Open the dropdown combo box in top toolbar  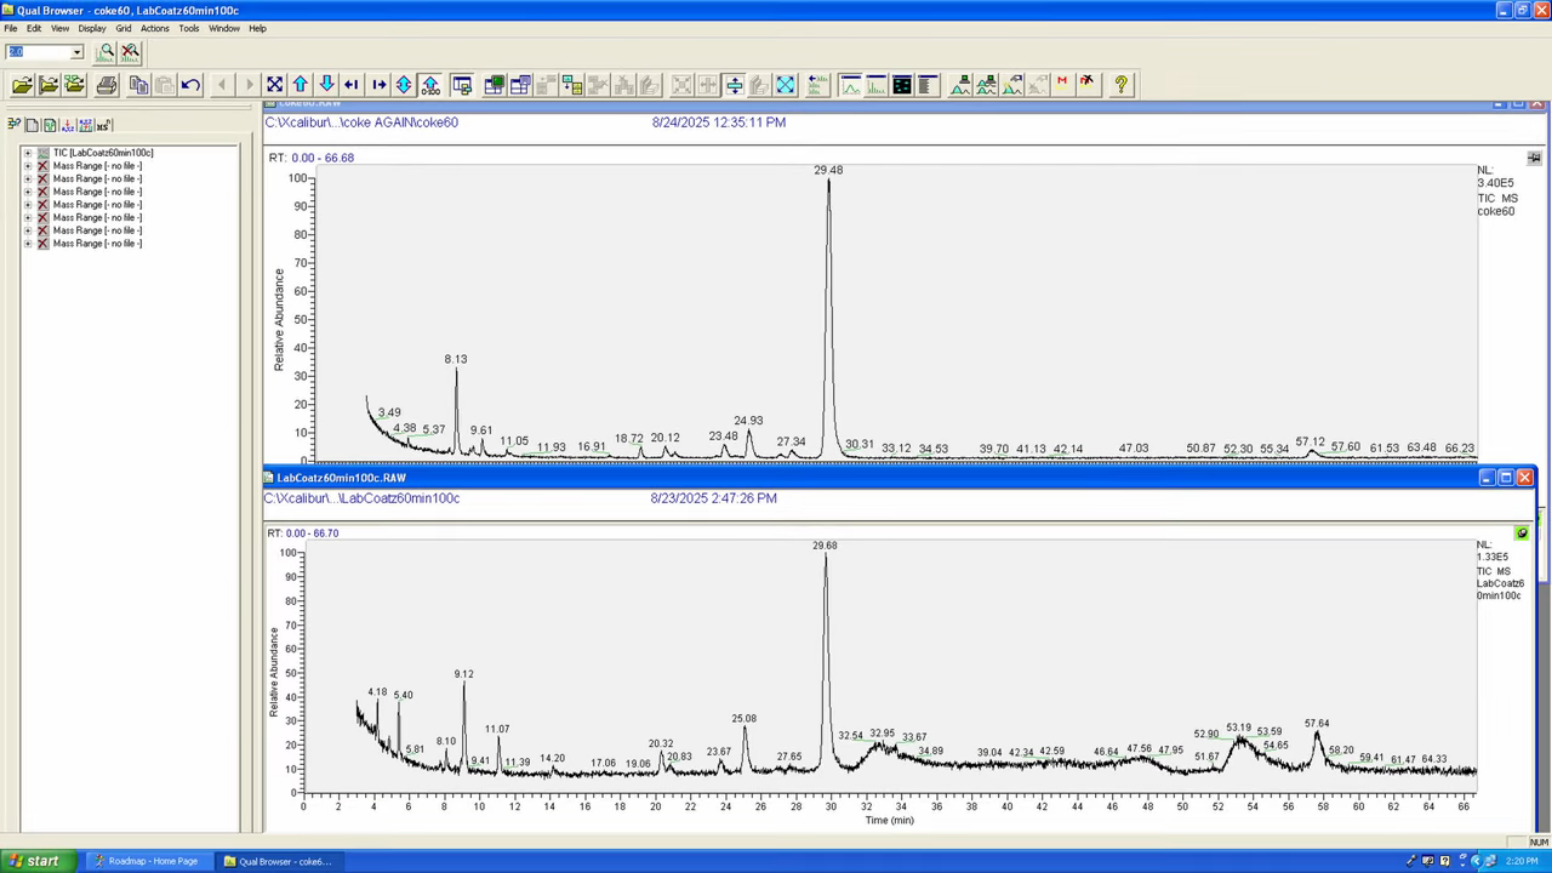click(44, 52)
